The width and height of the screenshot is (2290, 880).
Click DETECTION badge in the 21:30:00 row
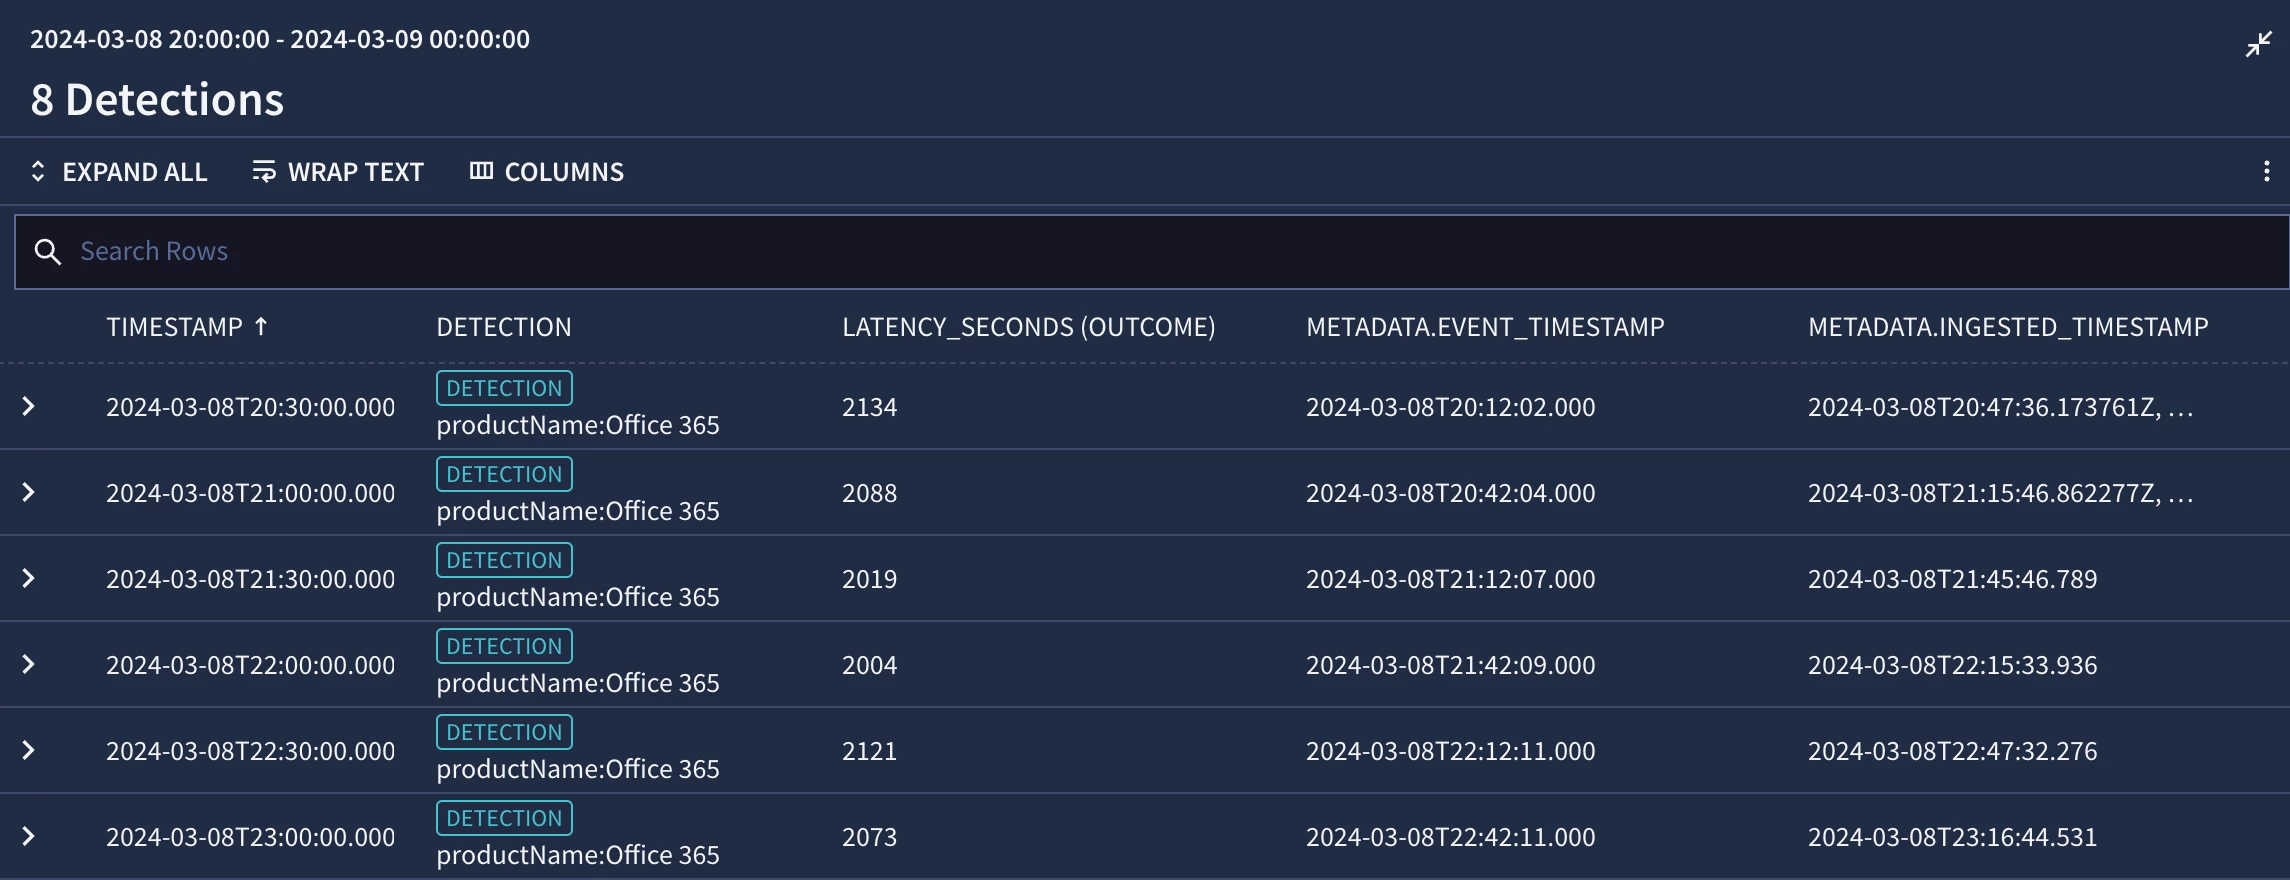[x=504, y=560]
